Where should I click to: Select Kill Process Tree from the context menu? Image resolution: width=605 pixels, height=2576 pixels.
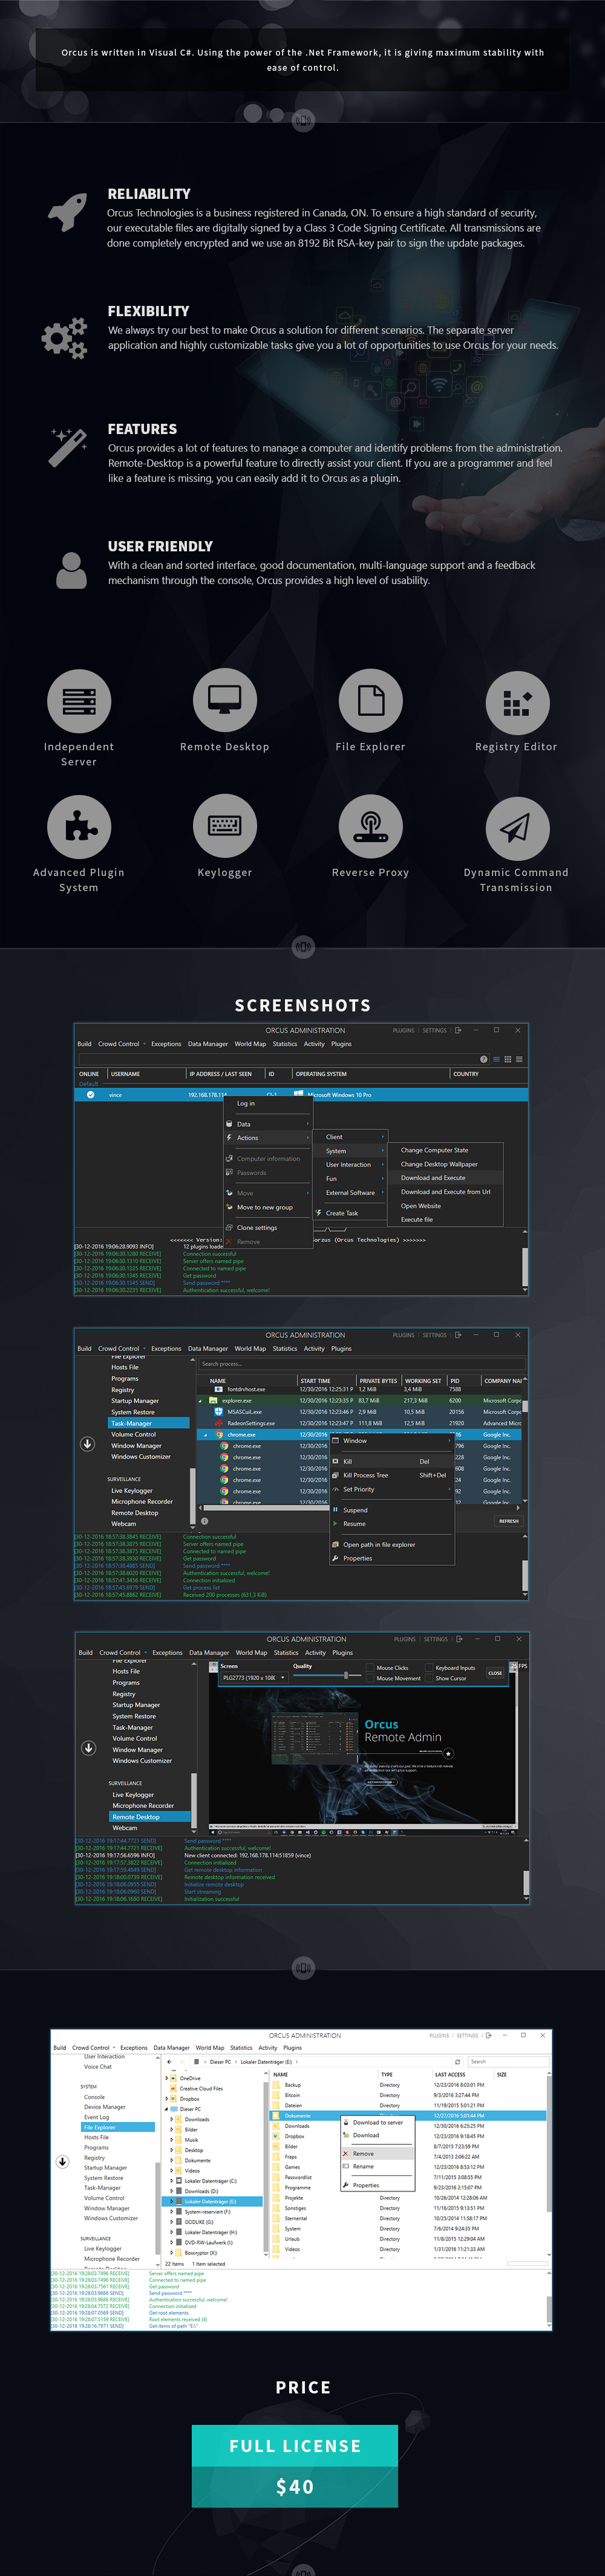(366, 1475)
